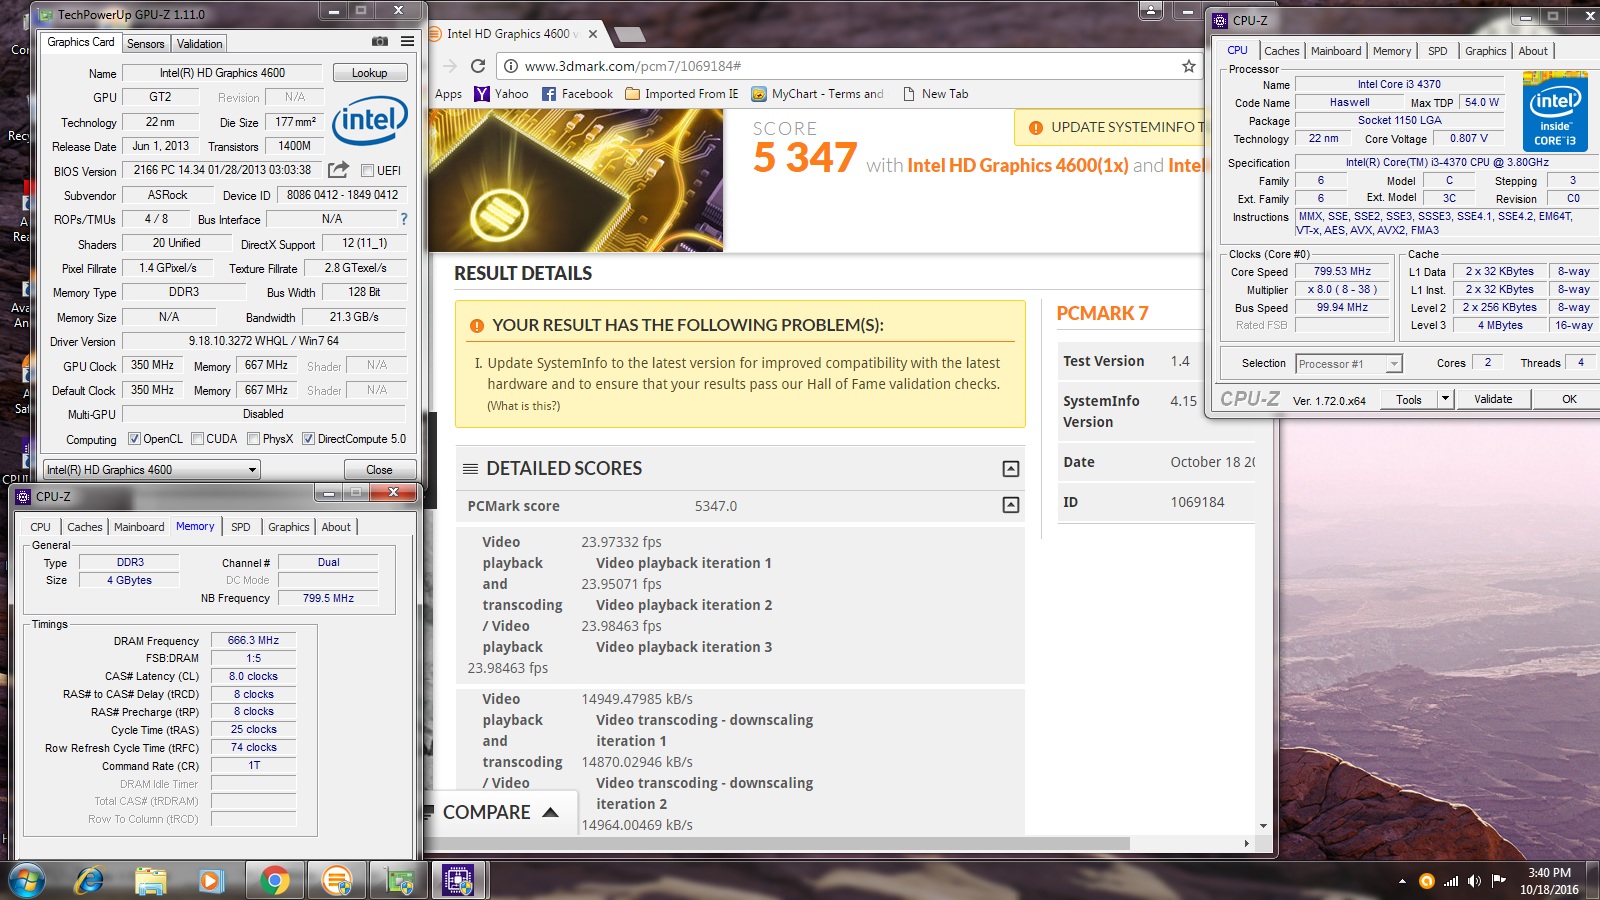Open the About tab in the right-hand CPU-Z

point(1532,51)
